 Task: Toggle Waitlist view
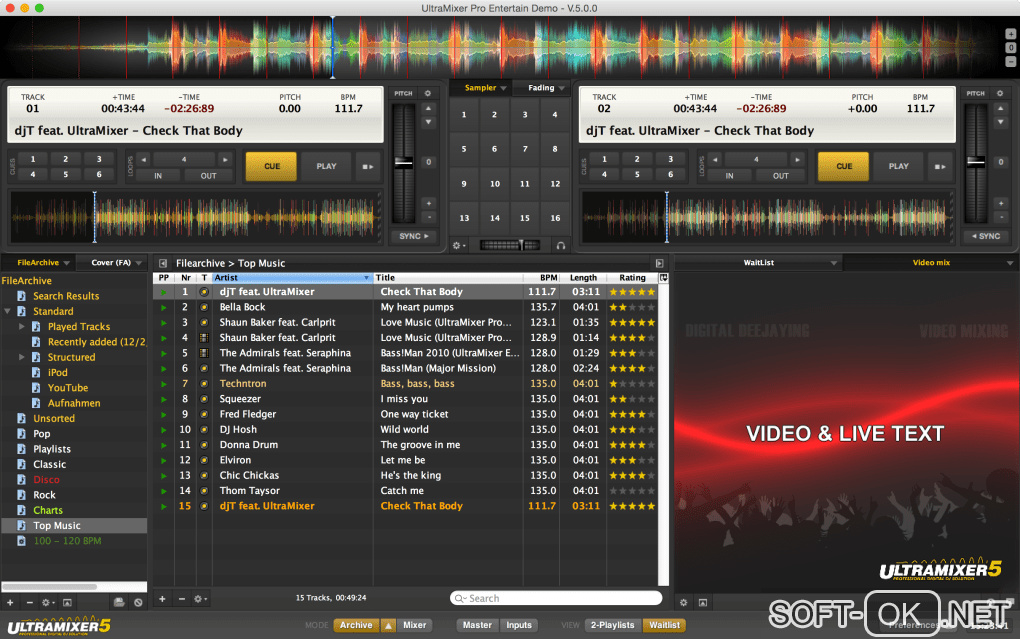coord(664,625)
